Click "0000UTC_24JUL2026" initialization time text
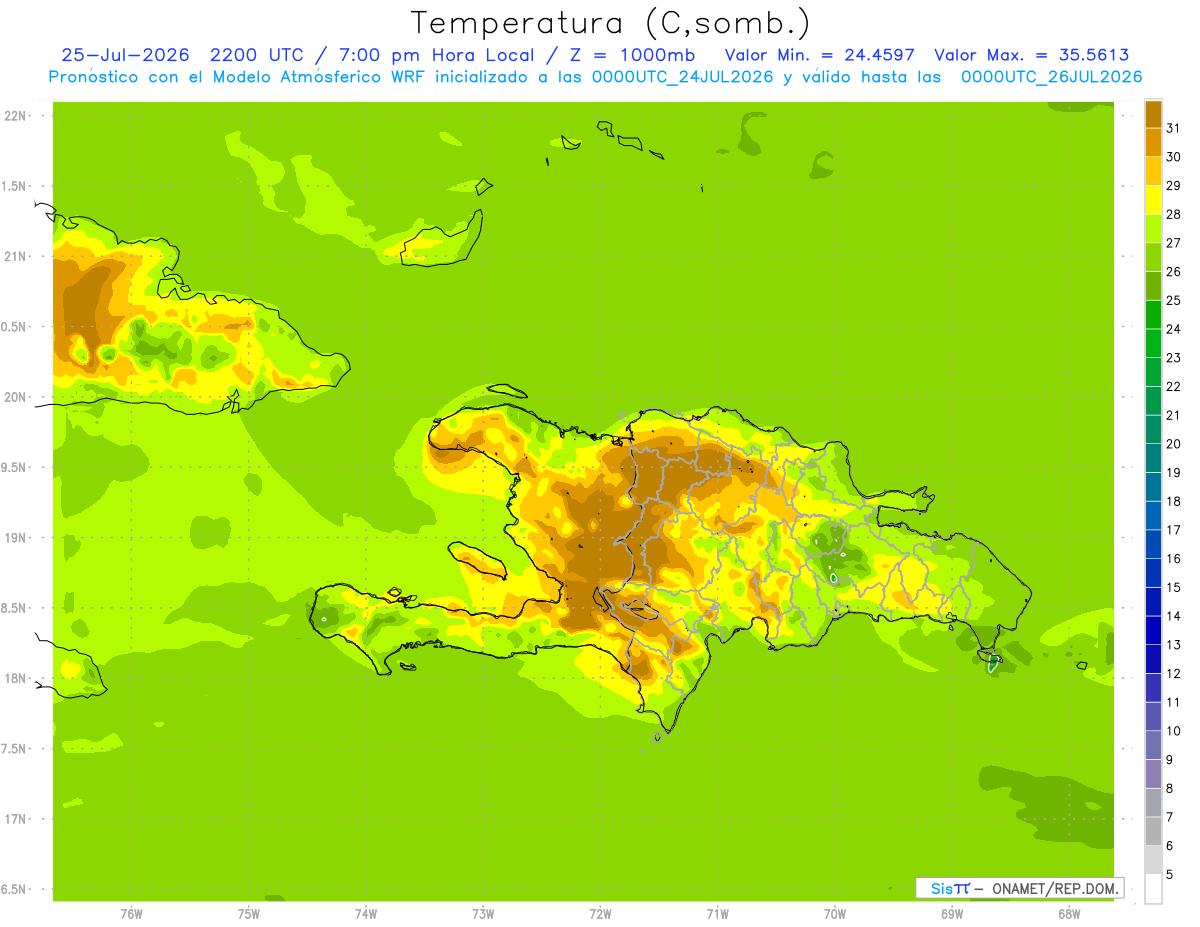The width and height of the screenshot is (1200, 927). coord(683,77)
